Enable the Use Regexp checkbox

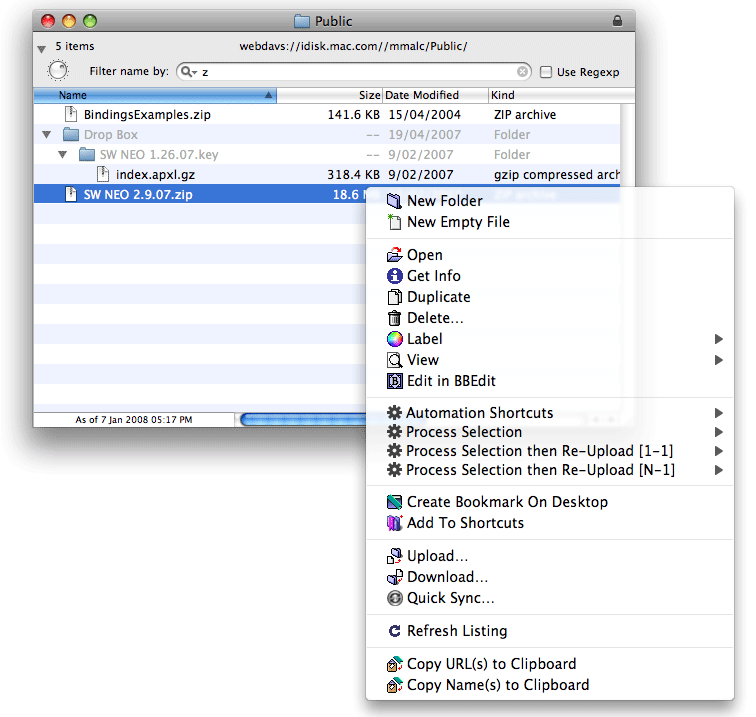point(546,72)
